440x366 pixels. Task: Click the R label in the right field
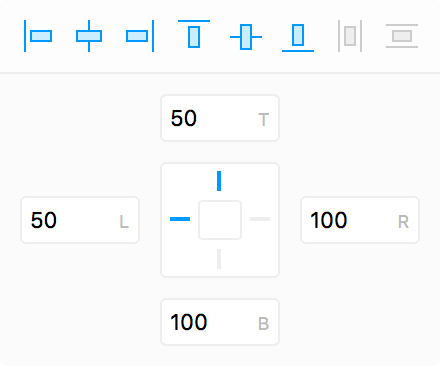pyautogui.click(x=403, y=222)
